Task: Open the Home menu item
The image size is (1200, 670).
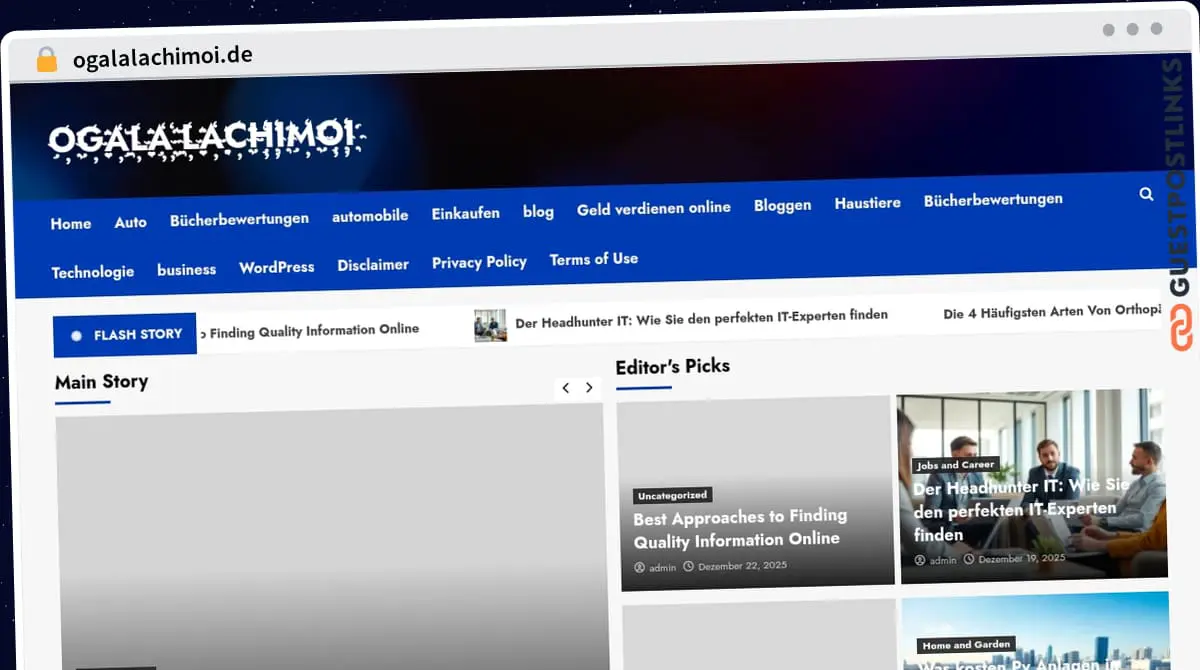Action: (x=71, y=223)
